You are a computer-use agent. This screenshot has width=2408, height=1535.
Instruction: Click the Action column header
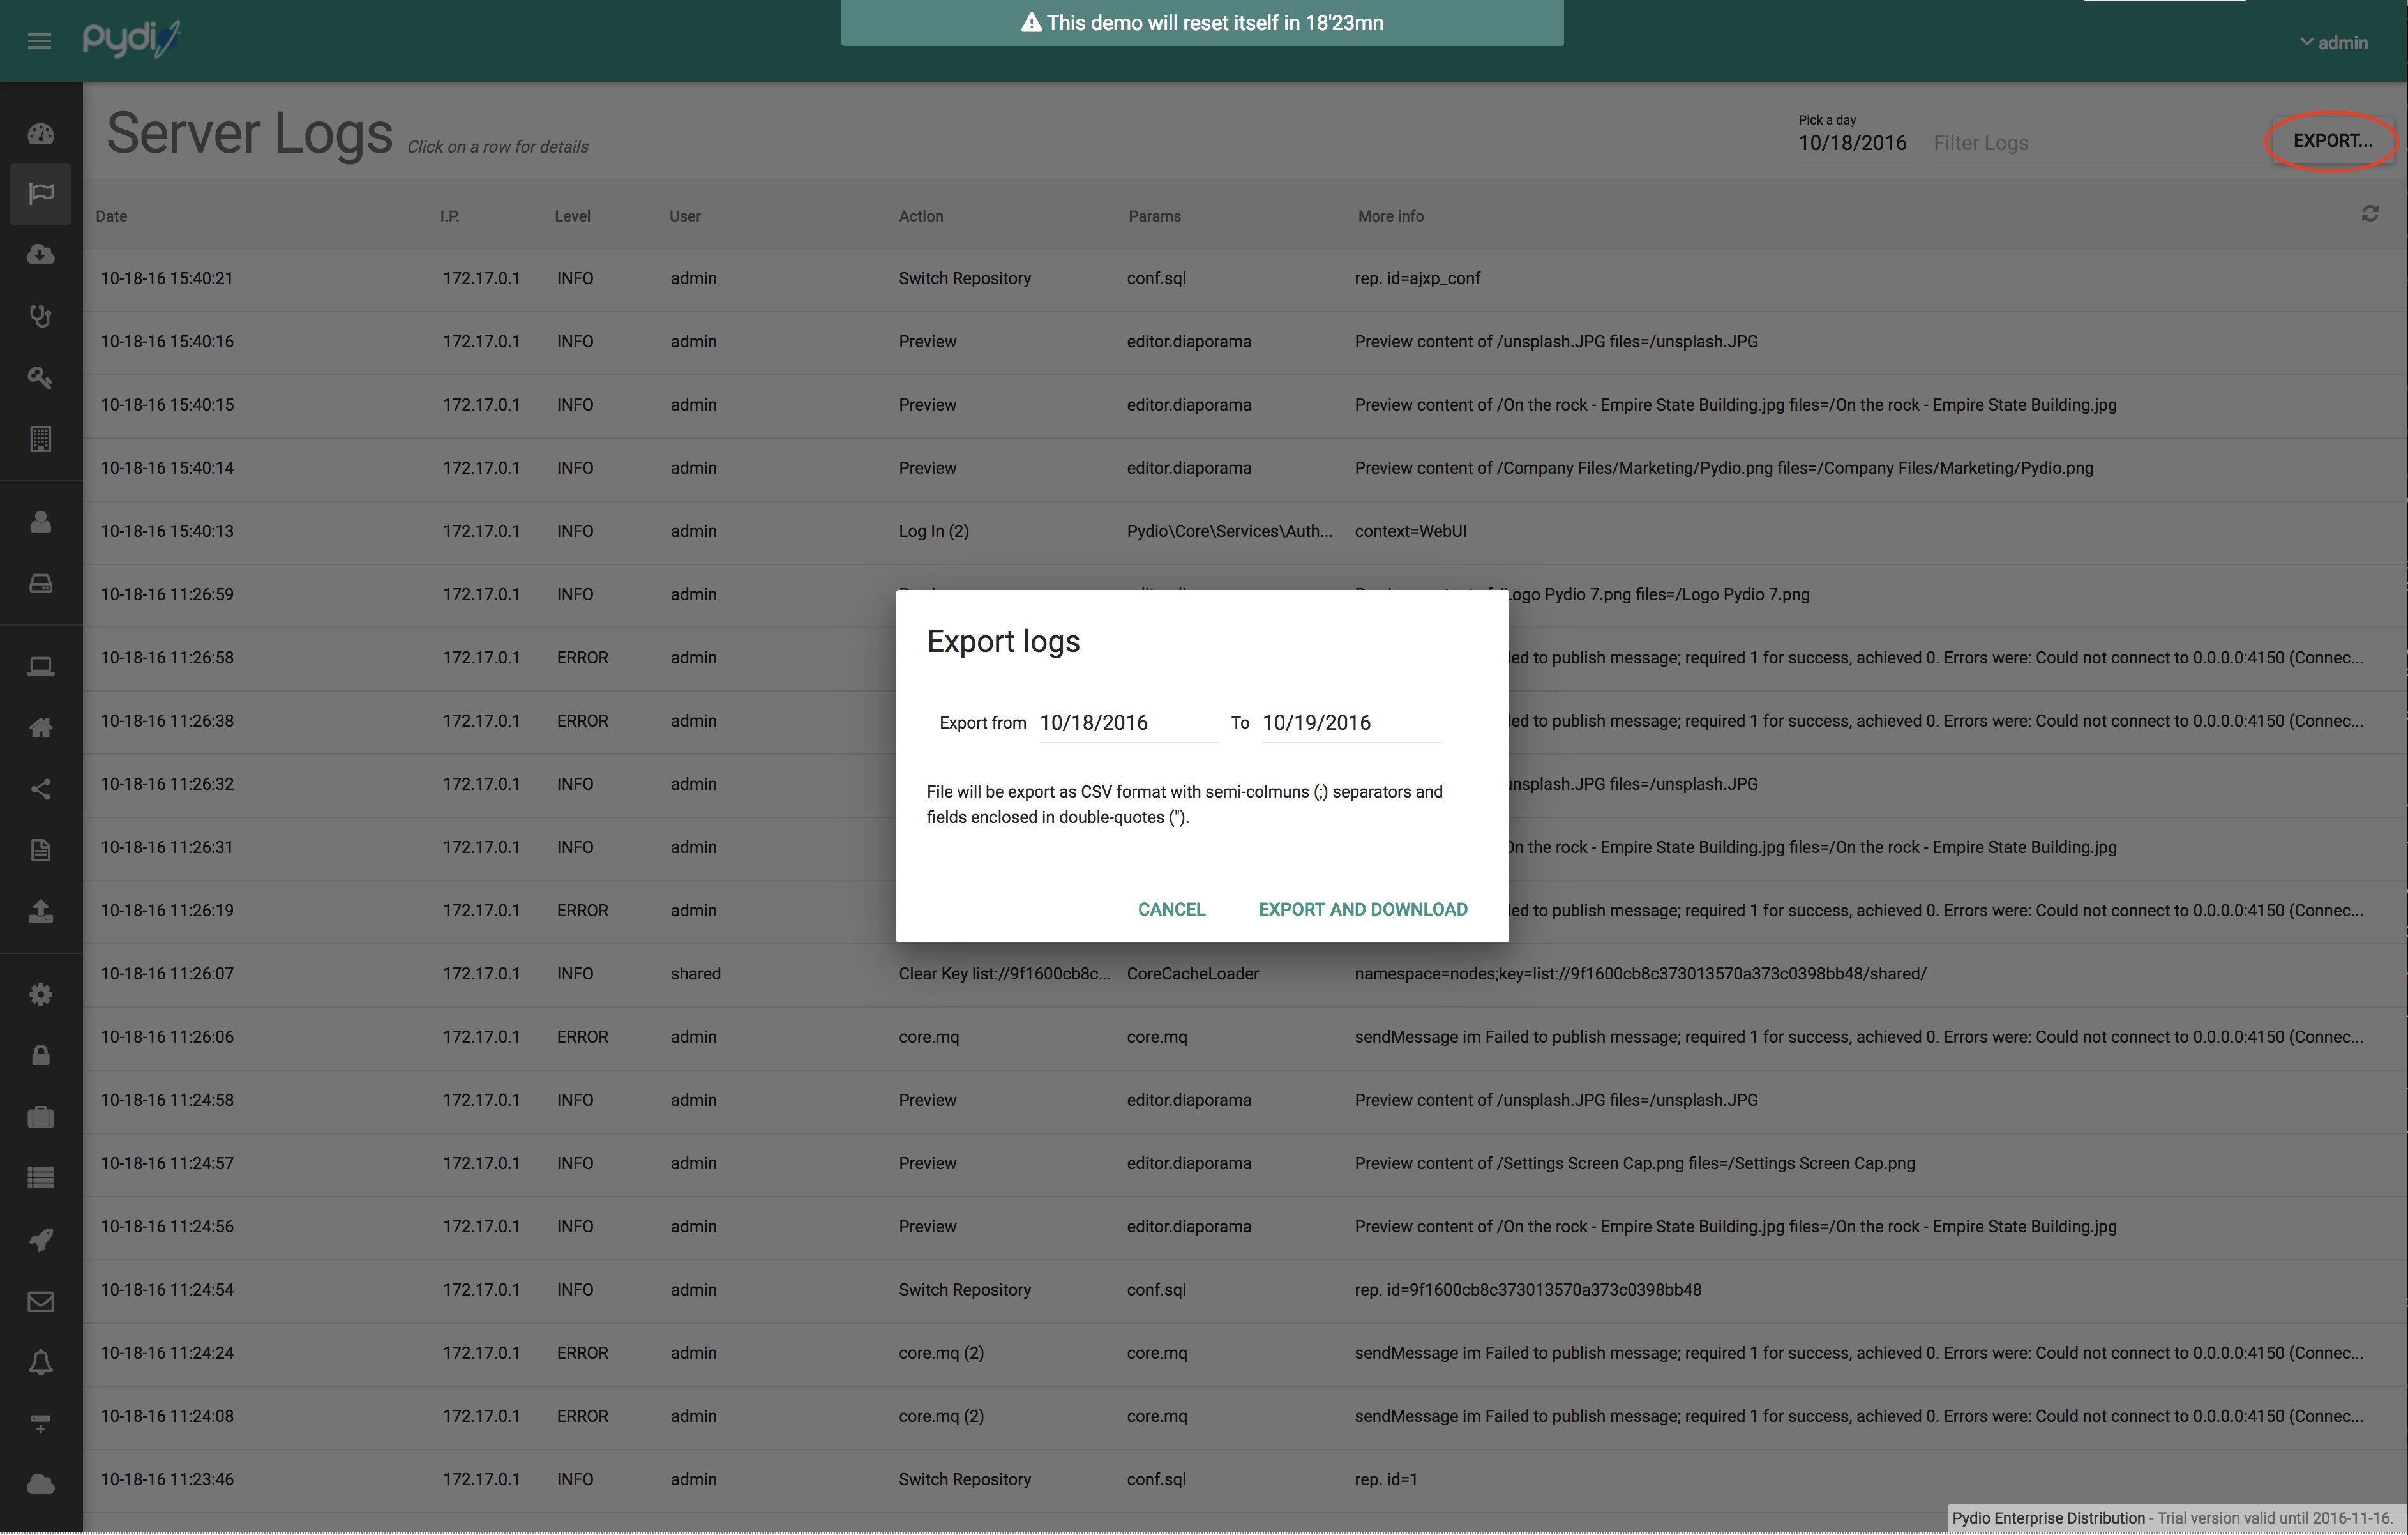point(921,216)
